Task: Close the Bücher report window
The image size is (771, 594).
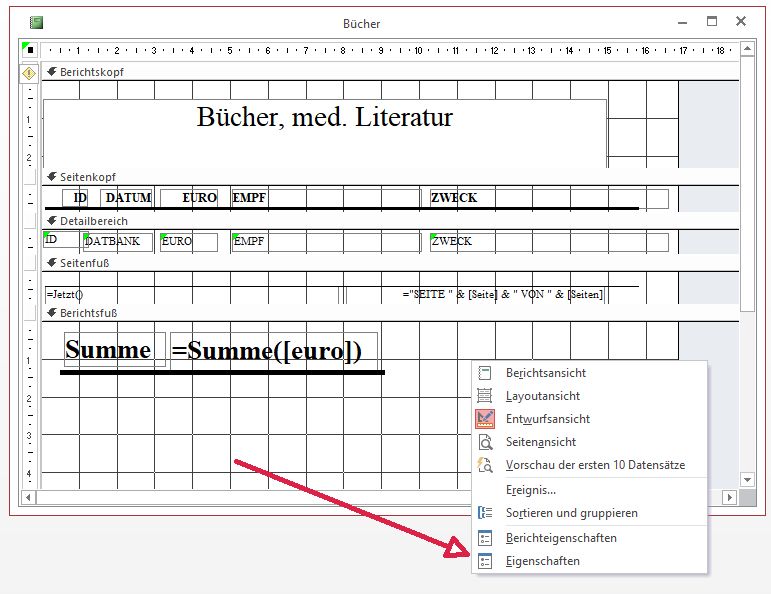Action: tap(741, 21)
